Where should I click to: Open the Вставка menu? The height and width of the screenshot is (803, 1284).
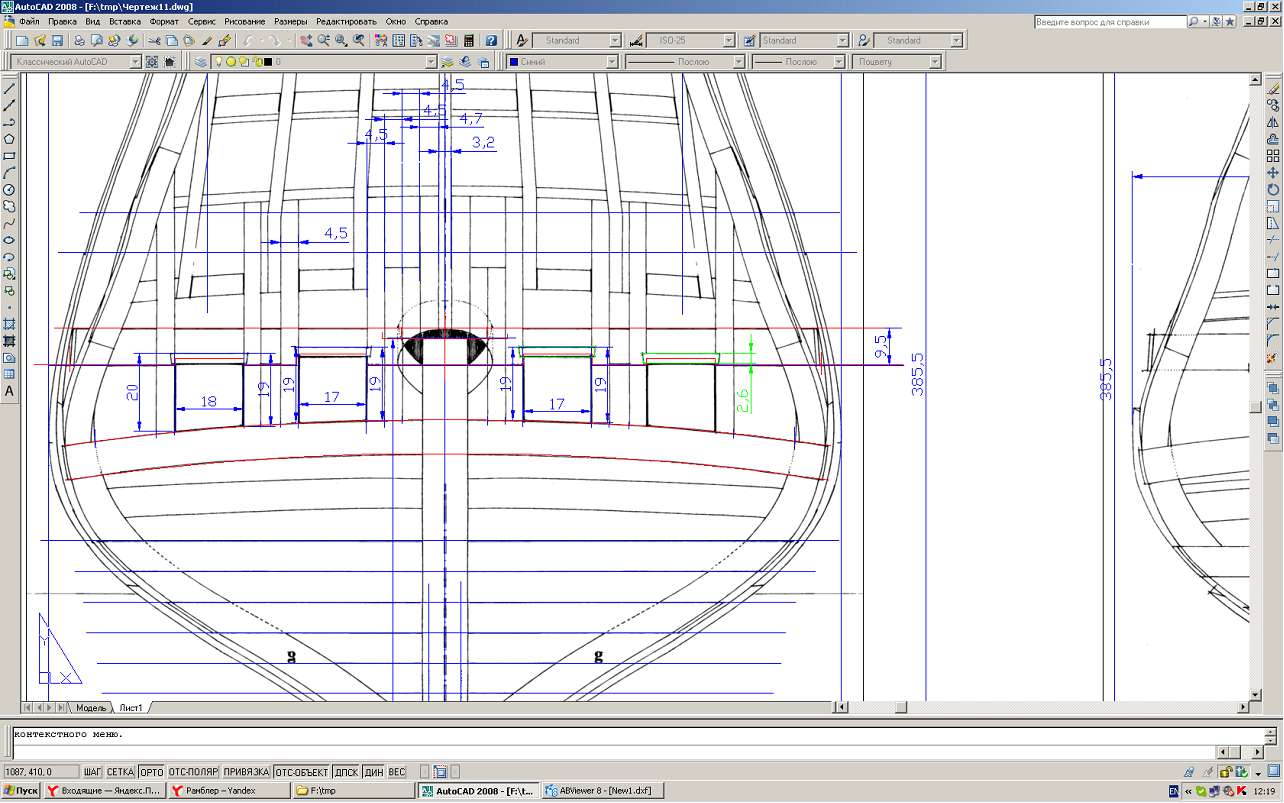coord(125,21)
